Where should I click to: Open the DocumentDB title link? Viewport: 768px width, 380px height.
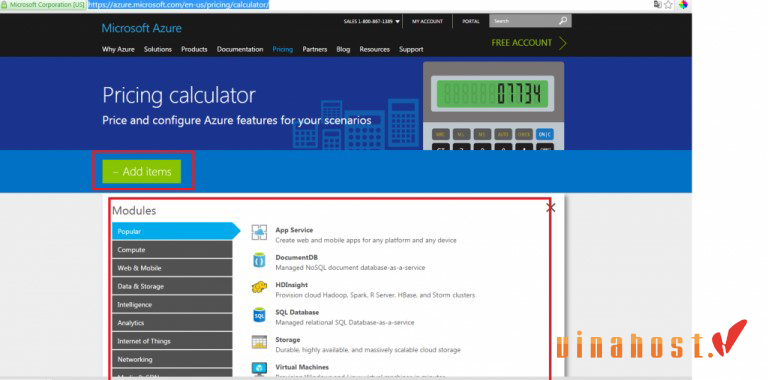click(297, 257)
